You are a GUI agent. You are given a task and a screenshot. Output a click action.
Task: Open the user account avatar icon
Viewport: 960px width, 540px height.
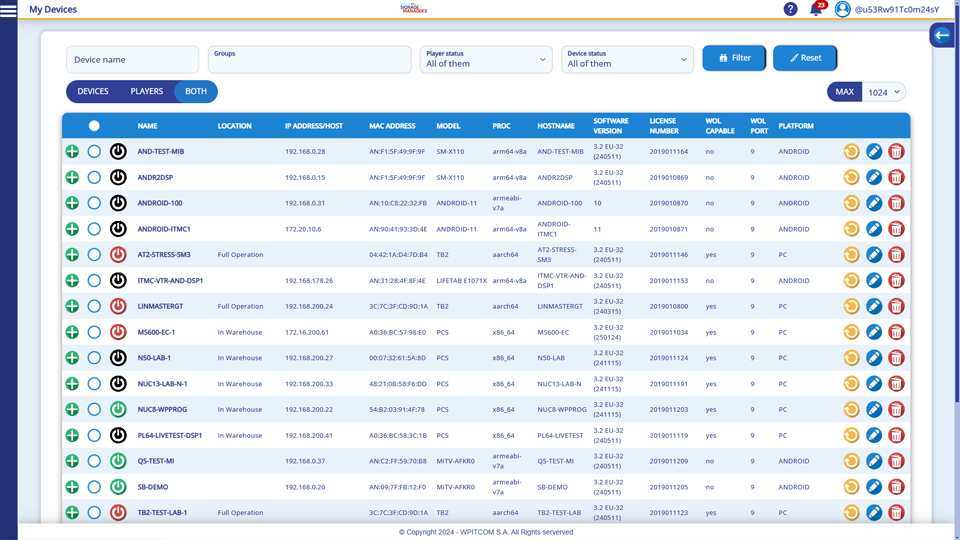pyautogui.click(x=842, y=9)
